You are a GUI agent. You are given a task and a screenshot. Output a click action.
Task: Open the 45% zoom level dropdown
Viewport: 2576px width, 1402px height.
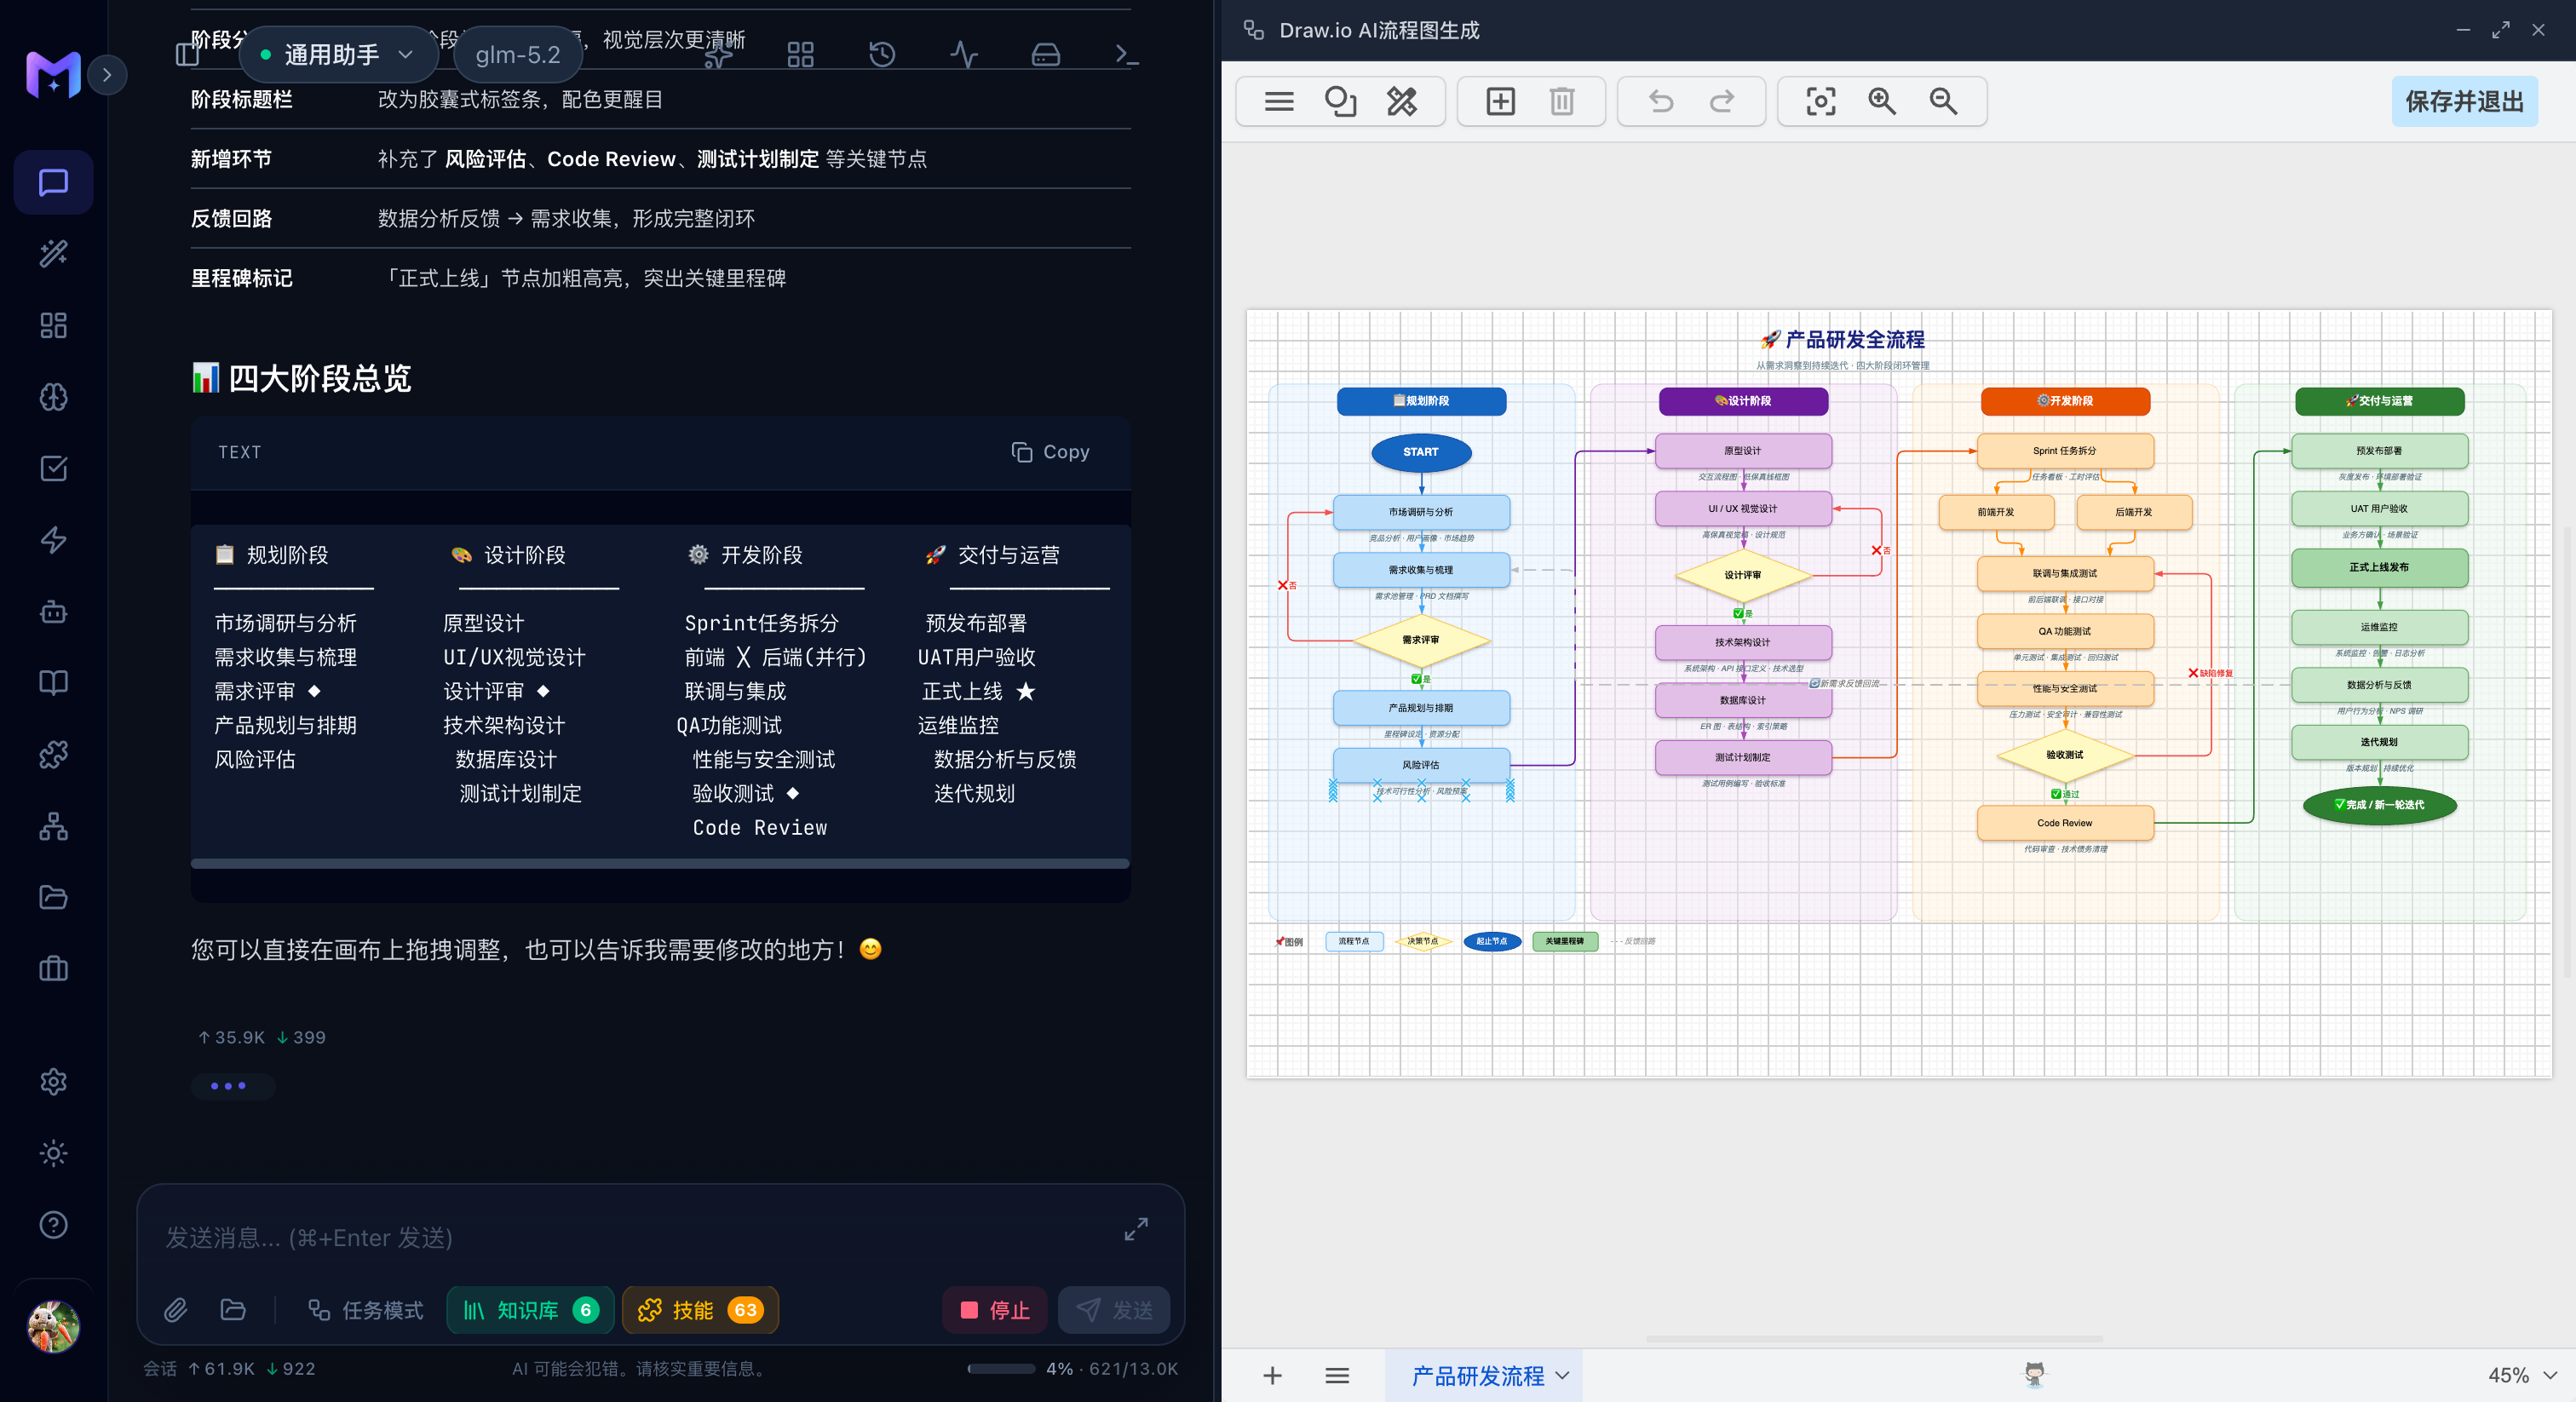coord(2522,1376)
